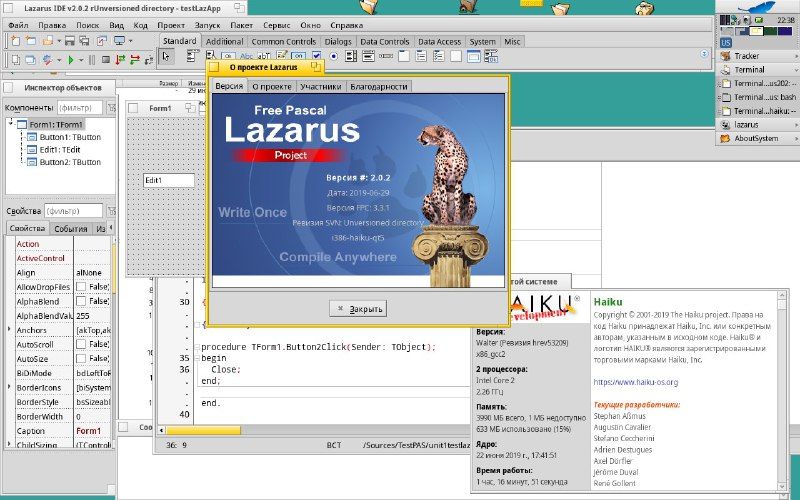Image resolution: width=800 pixels, height=500 pixels.
Task: Click the New Form toolbar icon
Action: click(31, 41)
